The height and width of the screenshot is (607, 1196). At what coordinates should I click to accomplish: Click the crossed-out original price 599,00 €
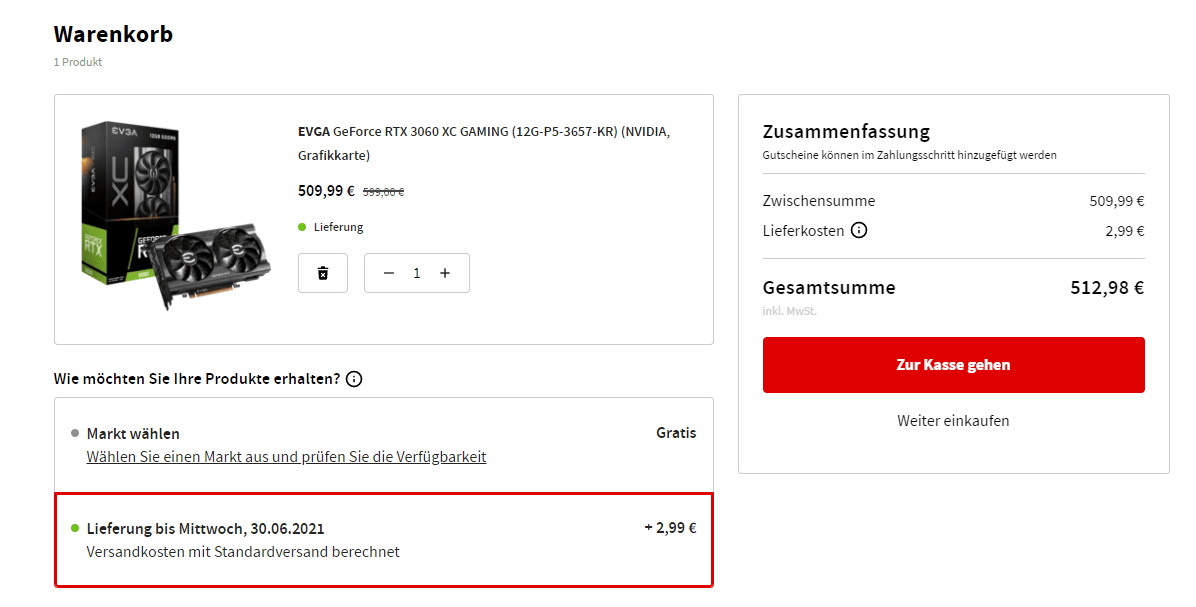pyautogui.click(x=384, y=192)
